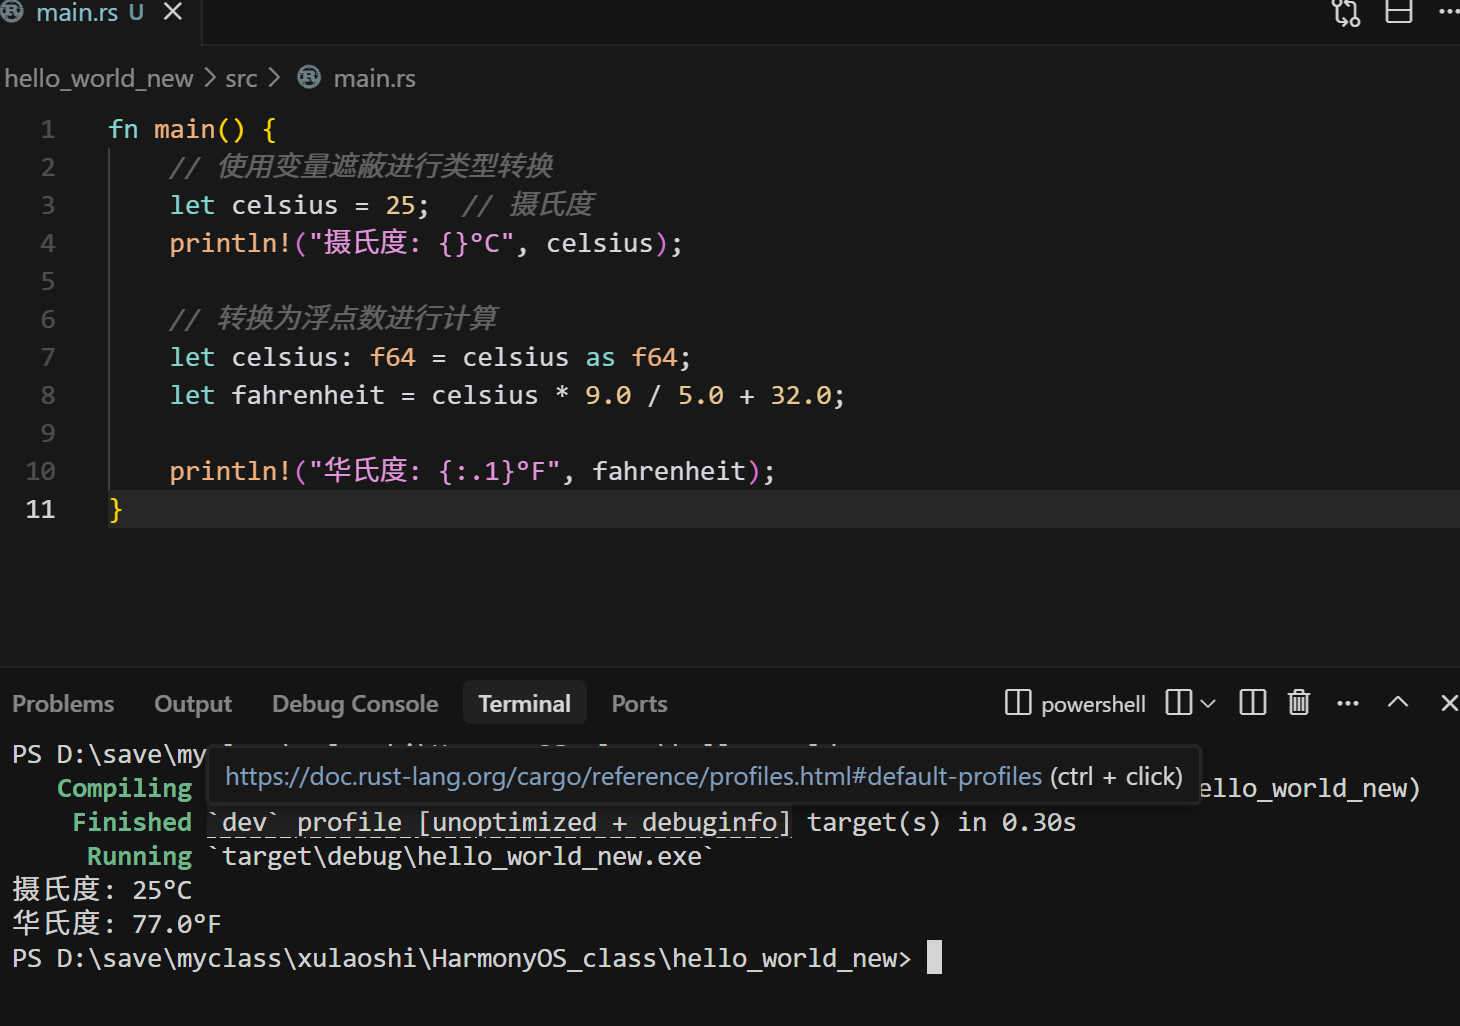Screen dimensions: 1460x1026
Task: Click terminal prompt input cursor
Action: pyautogui.click(x=934, y=957)
